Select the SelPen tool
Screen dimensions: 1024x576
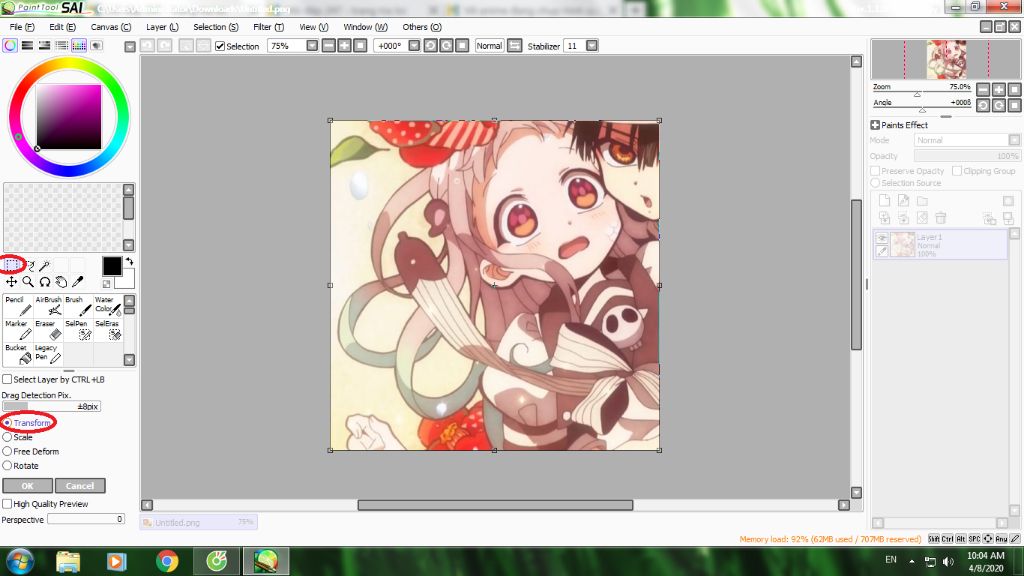point(78,330)
